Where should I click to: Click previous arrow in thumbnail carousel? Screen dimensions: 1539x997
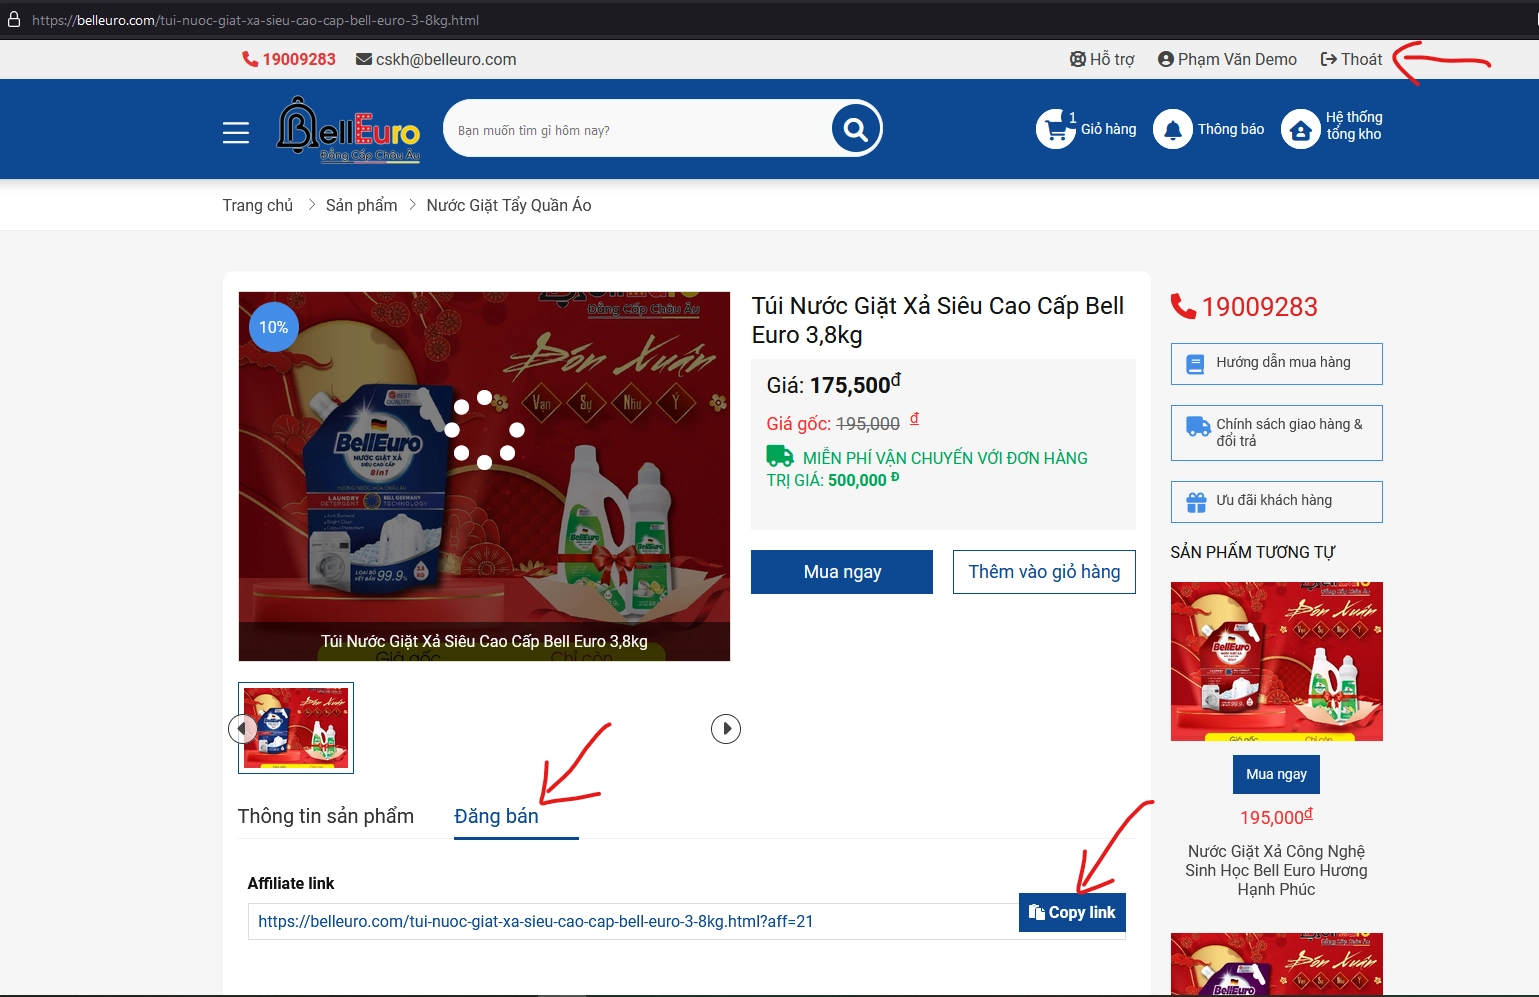click(242, 729)
